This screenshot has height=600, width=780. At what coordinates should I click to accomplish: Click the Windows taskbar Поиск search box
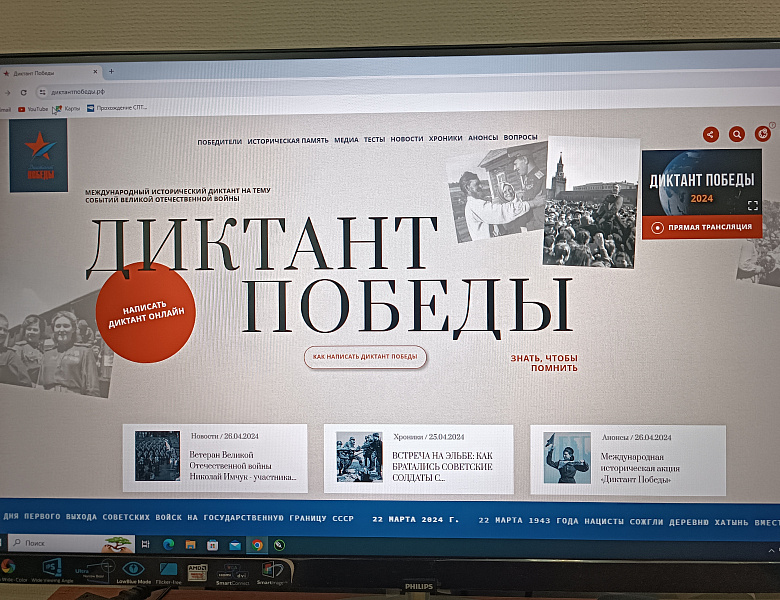point(72,543)
